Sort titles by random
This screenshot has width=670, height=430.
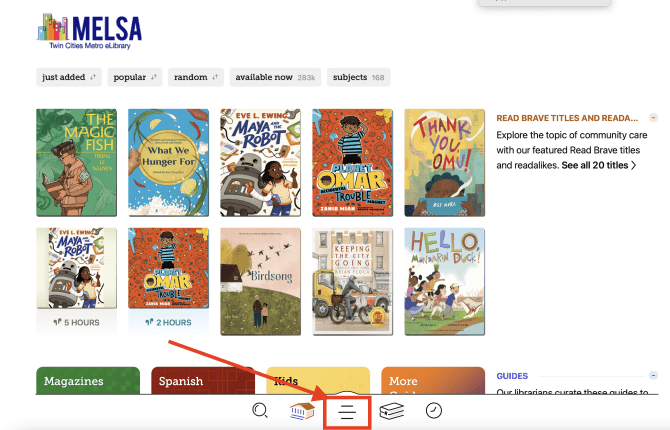coord(196,77)
